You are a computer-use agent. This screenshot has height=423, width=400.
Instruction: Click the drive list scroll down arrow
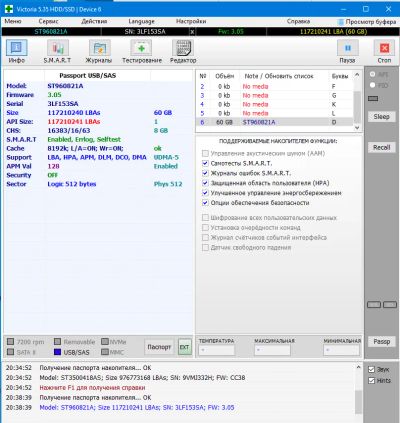357,128
